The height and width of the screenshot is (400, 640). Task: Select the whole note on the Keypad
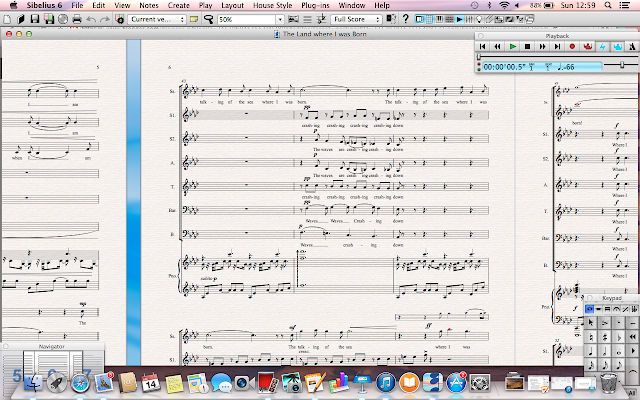[619, 351]
